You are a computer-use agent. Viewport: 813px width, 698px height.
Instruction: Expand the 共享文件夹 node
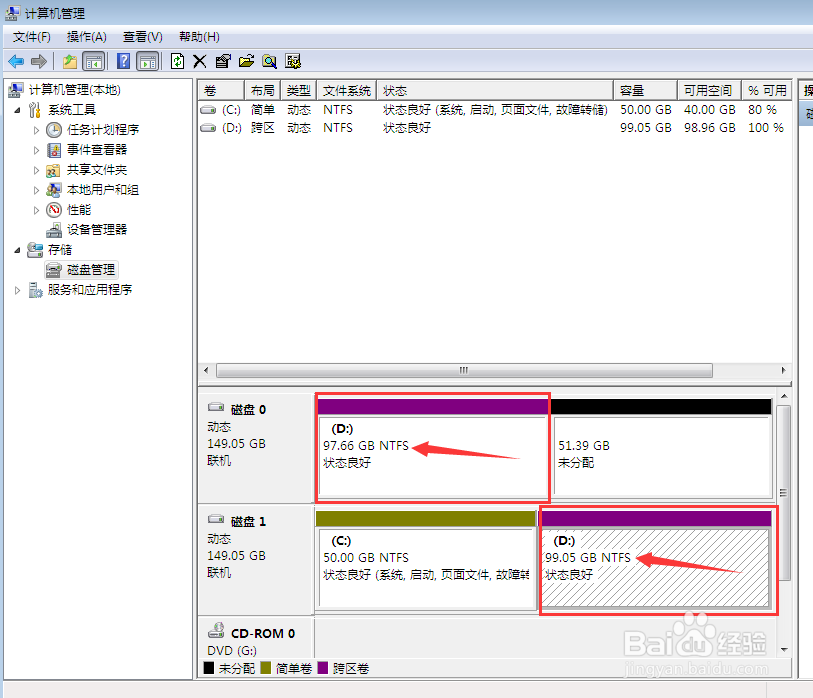coord(36,170)
